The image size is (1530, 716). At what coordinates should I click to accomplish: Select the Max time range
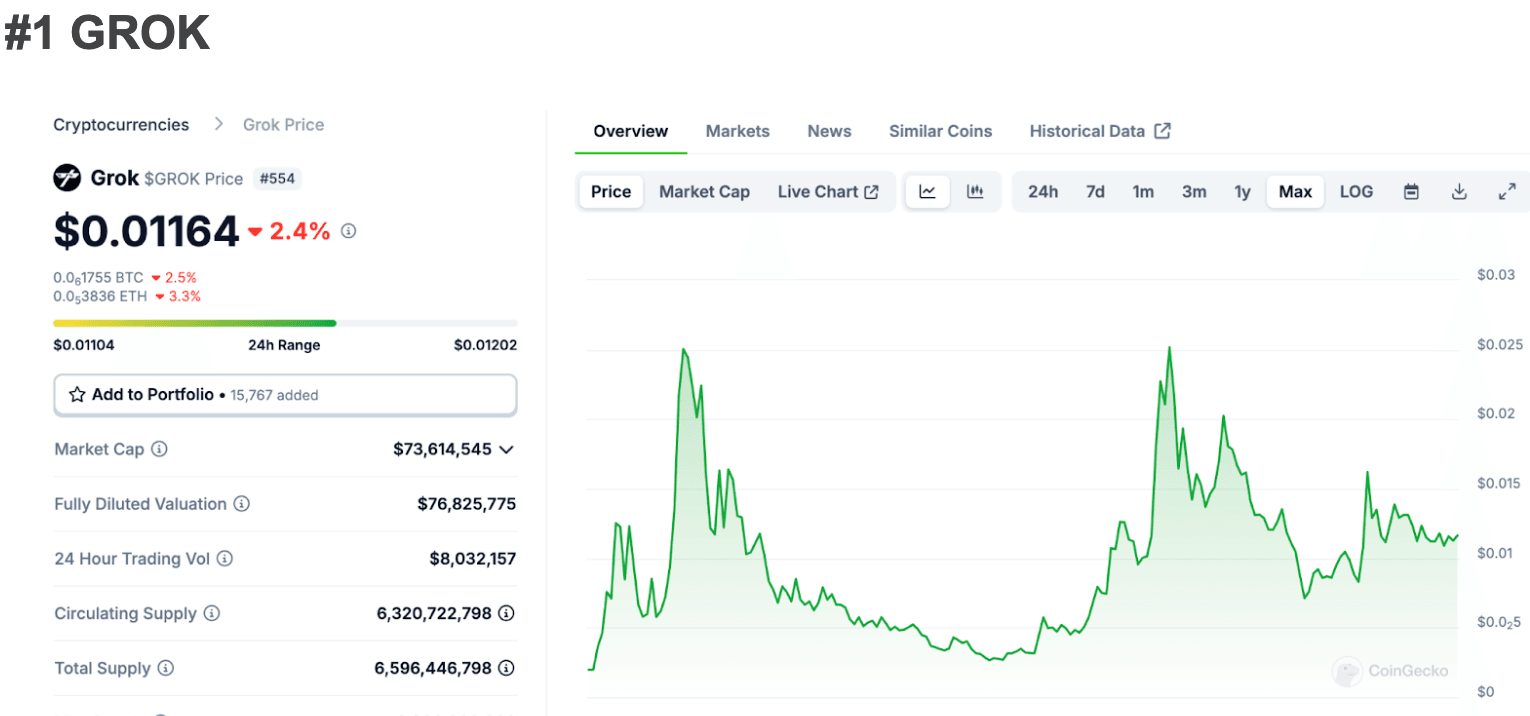point(1295,192)
